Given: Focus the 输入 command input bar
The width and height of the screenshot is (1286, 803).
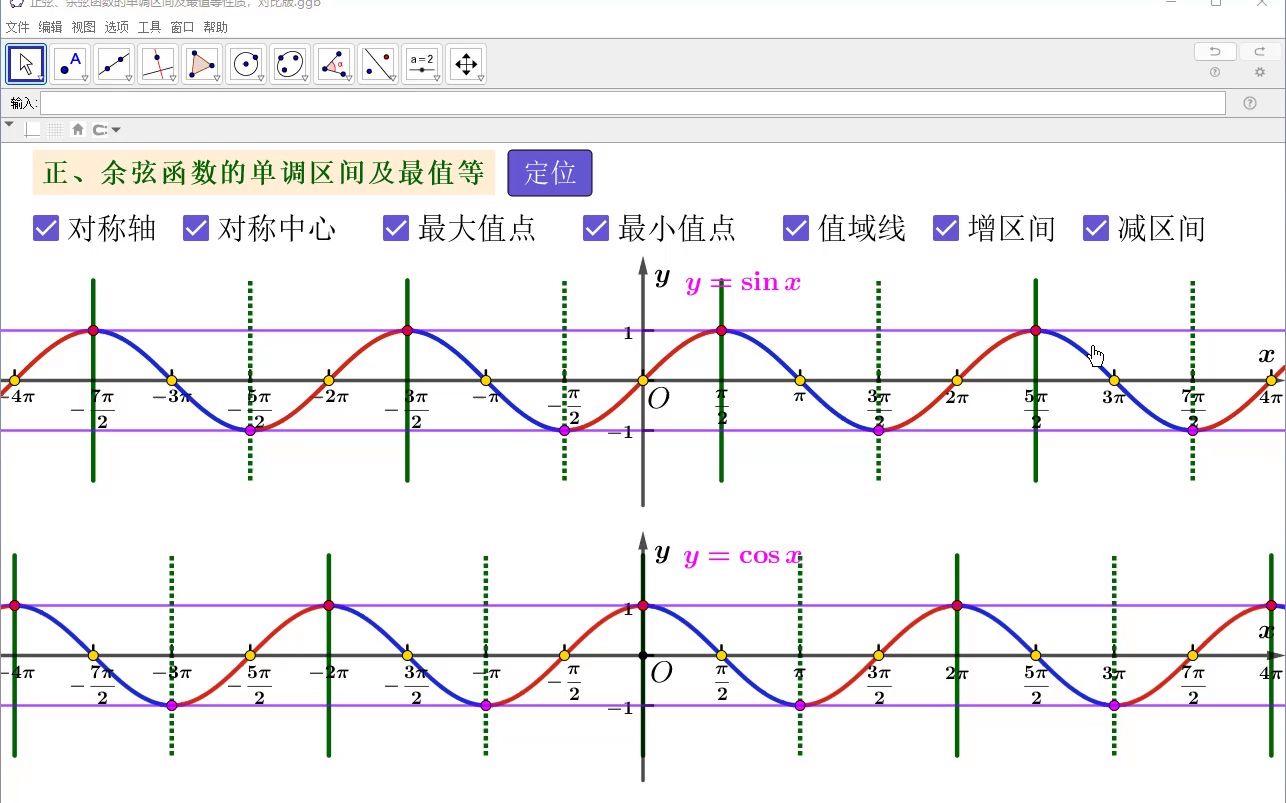Looking at the screenshot, I should (632, 103).
